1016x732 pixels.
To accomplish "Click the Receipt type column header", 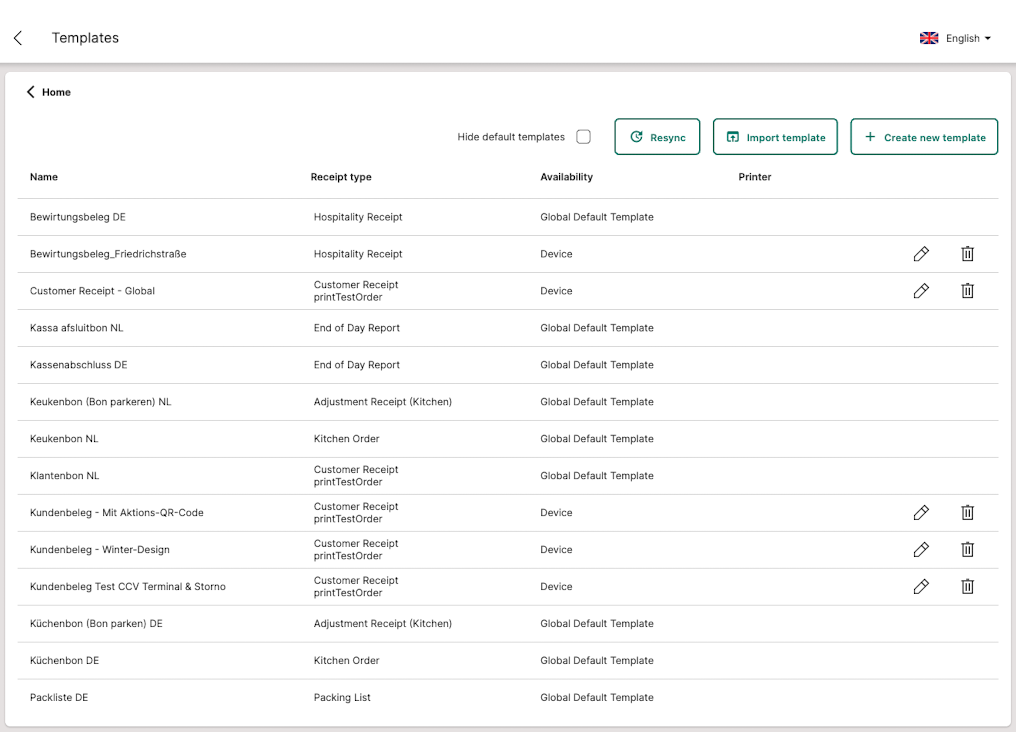I will click(341, 177).
